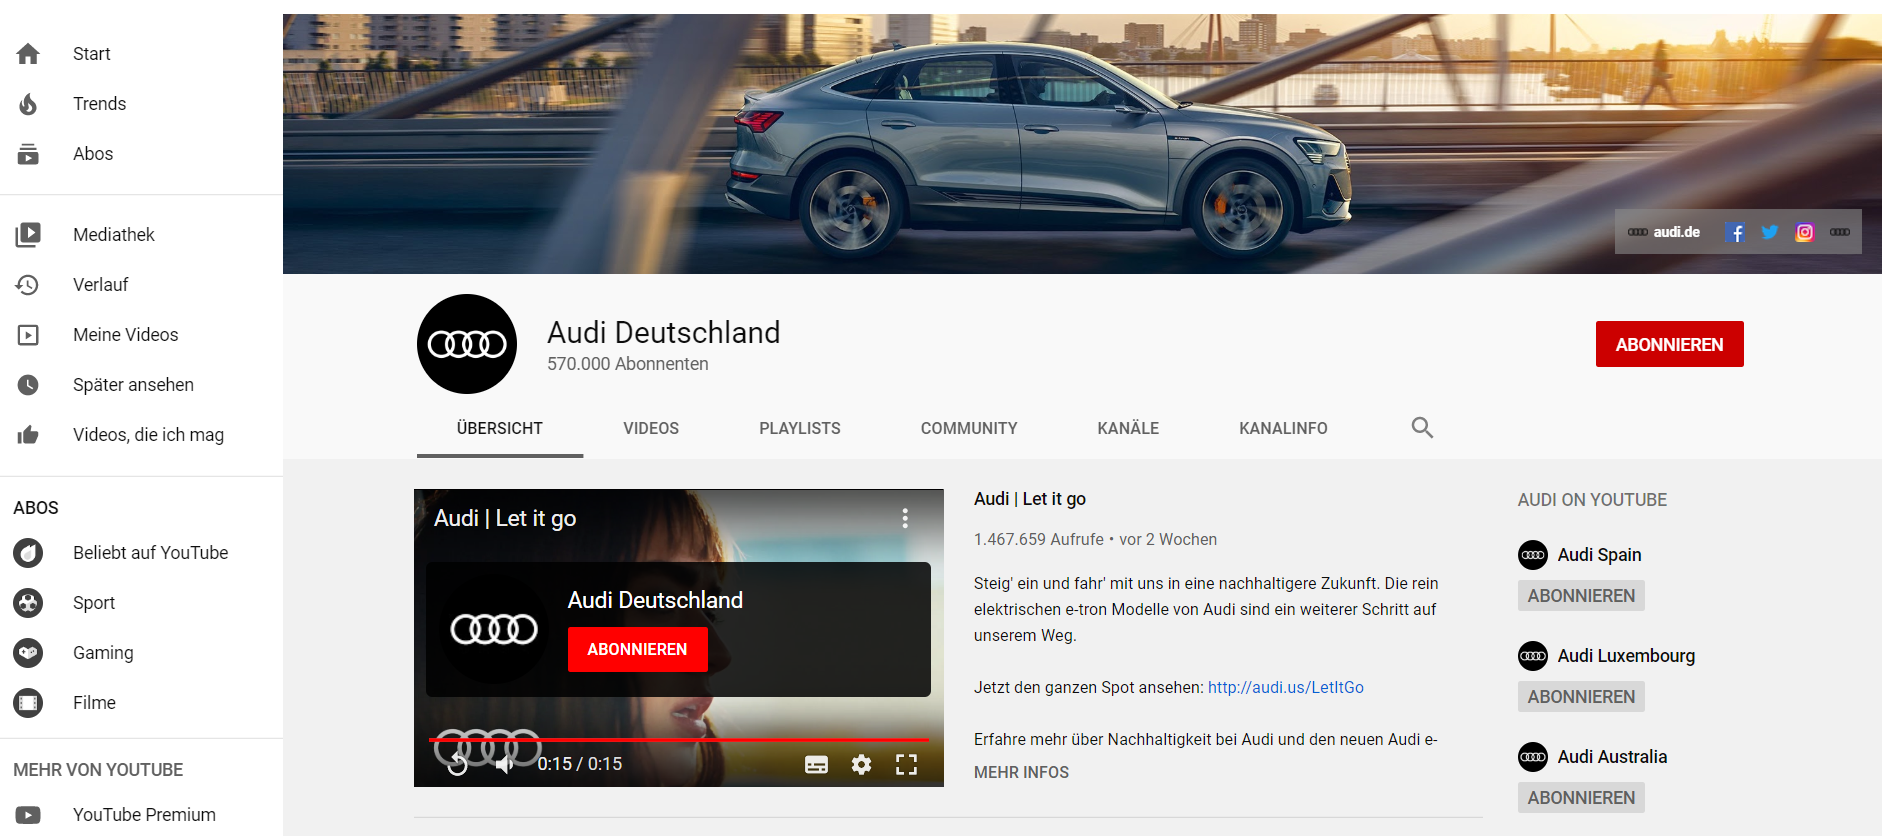
Task: Open the Audi Spain channel name
Action: point(1599,555)
